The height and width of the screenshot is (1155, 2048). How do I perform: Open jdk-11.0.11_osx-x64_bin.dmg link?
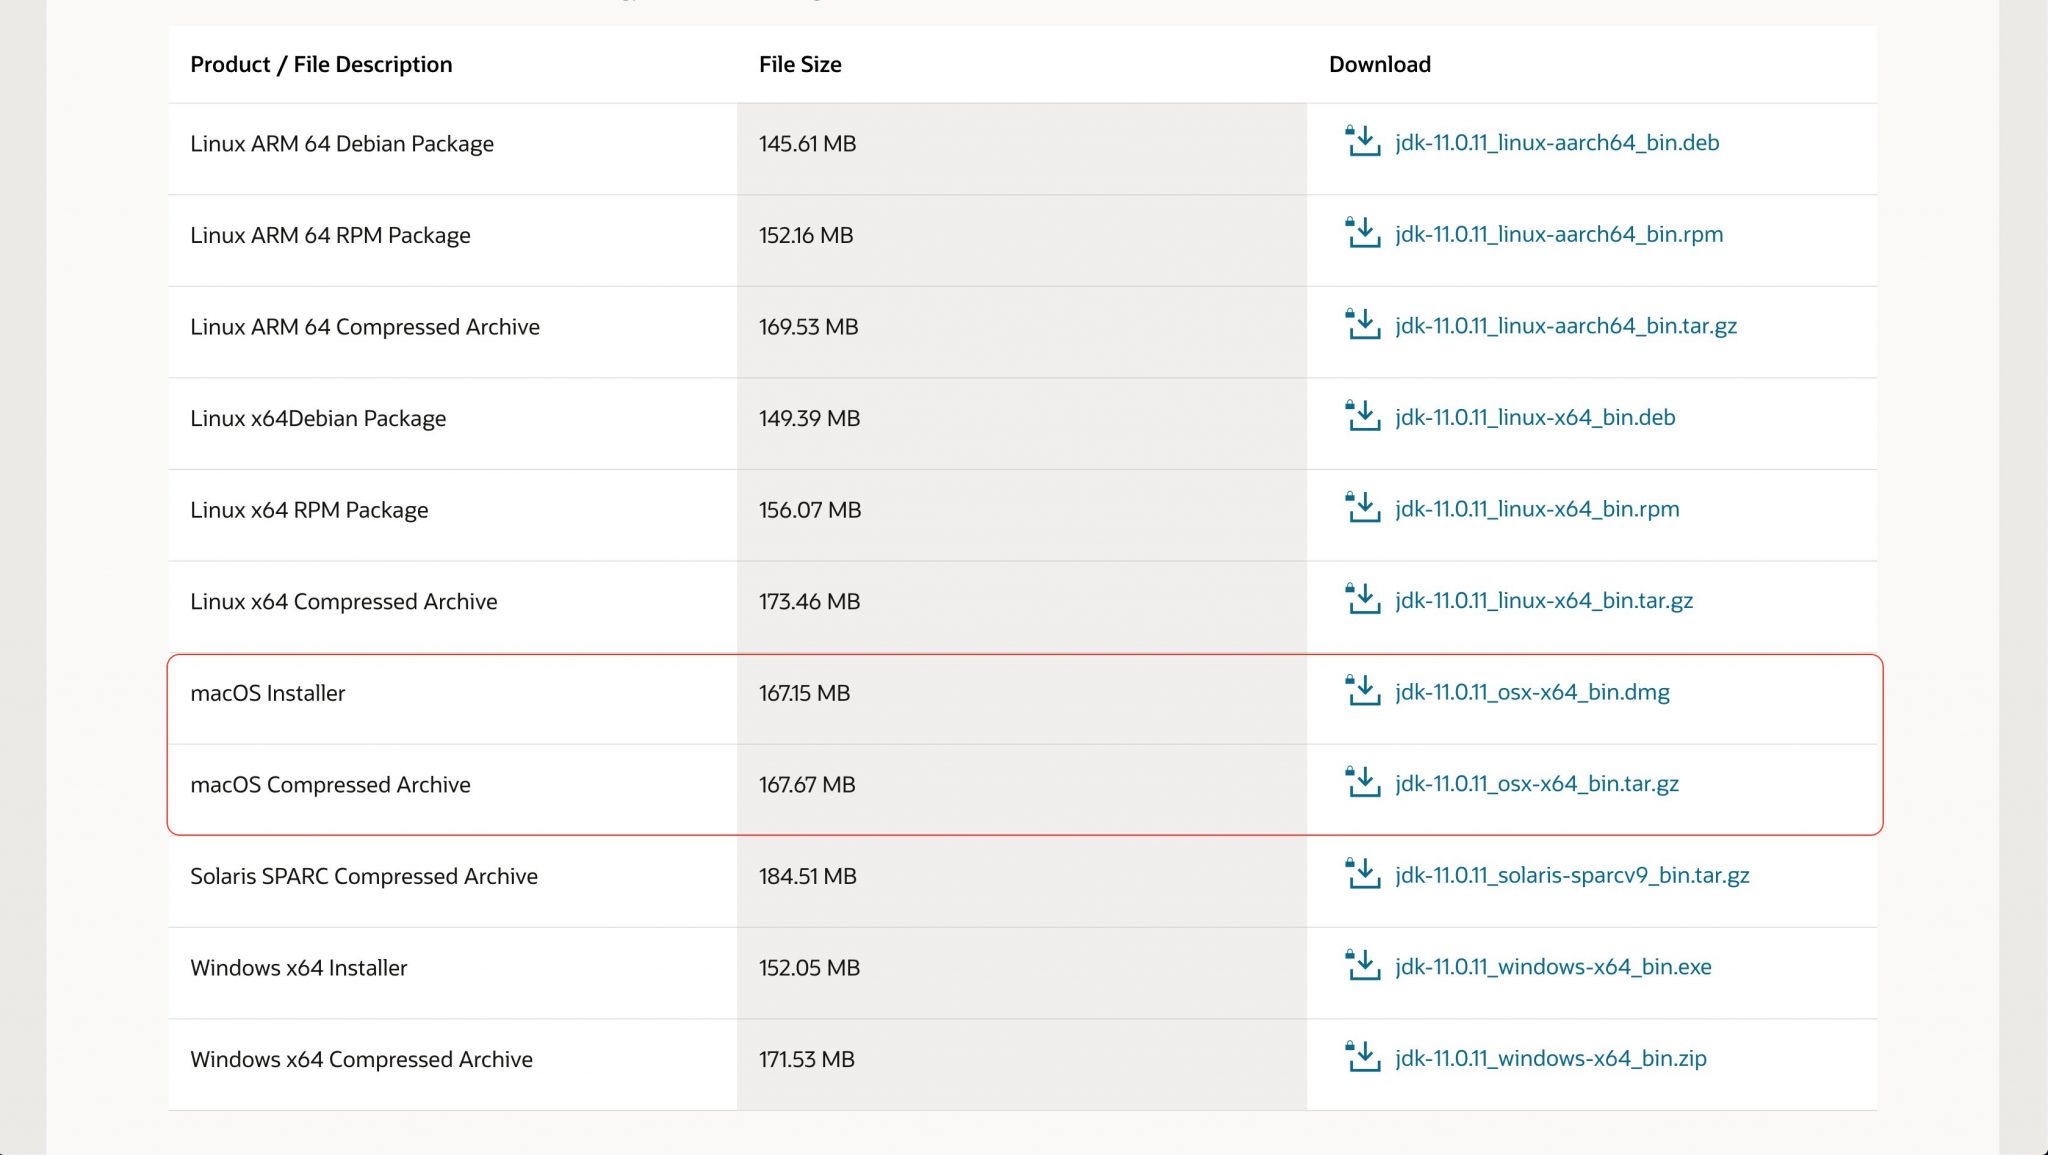coord(1532,692)
